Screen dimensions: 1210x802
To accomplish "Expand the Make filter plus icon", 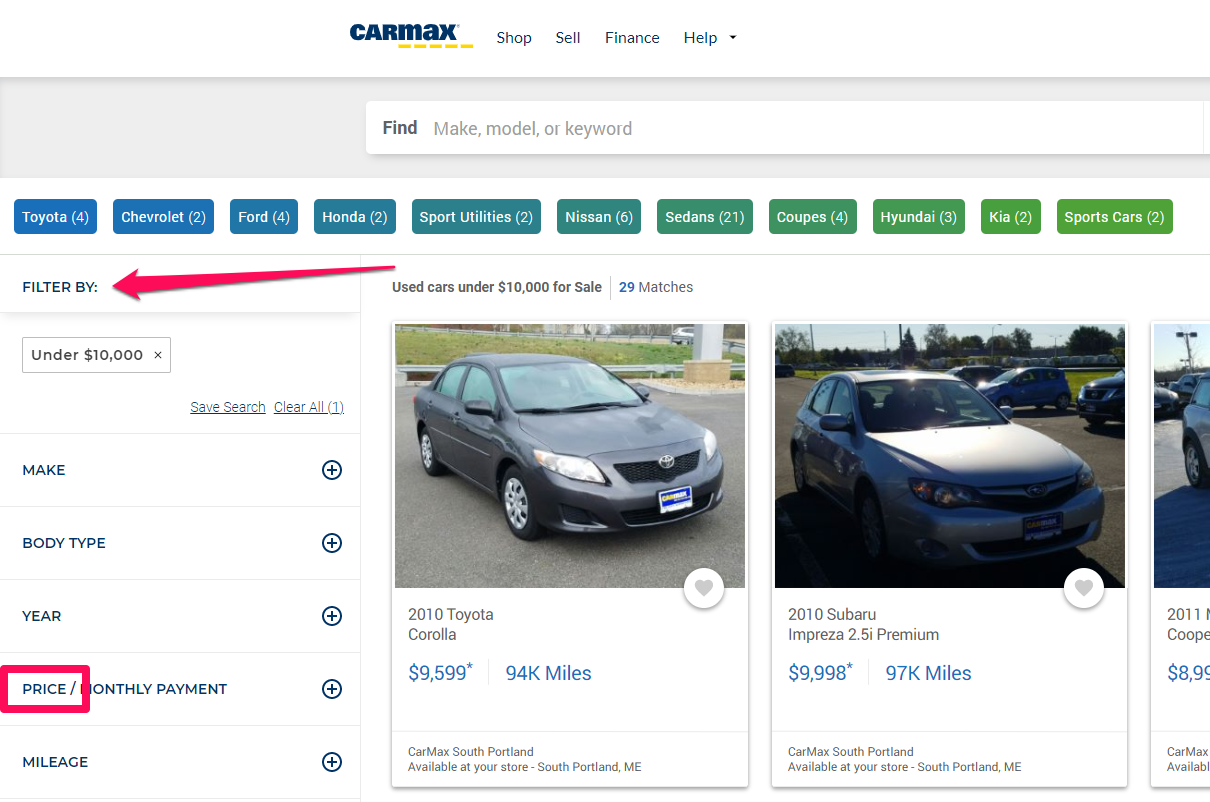I will pos(332,470).
